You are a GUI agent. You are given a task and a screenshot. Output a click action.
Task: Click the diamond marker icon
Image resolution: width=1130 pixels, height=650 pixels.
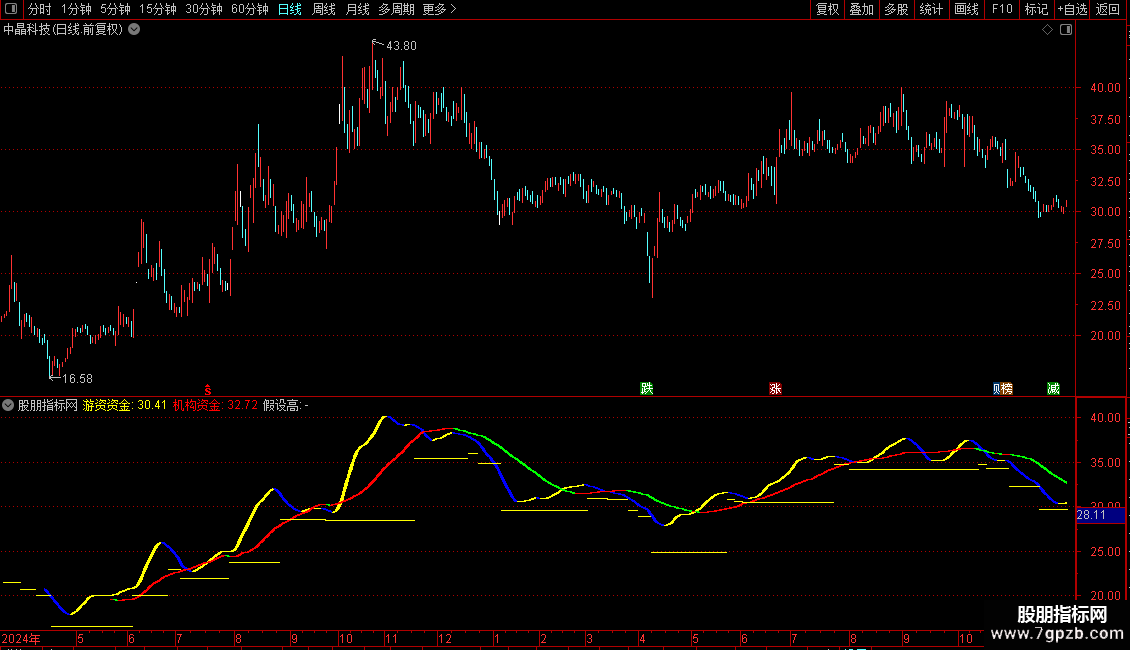(1047, 30)
